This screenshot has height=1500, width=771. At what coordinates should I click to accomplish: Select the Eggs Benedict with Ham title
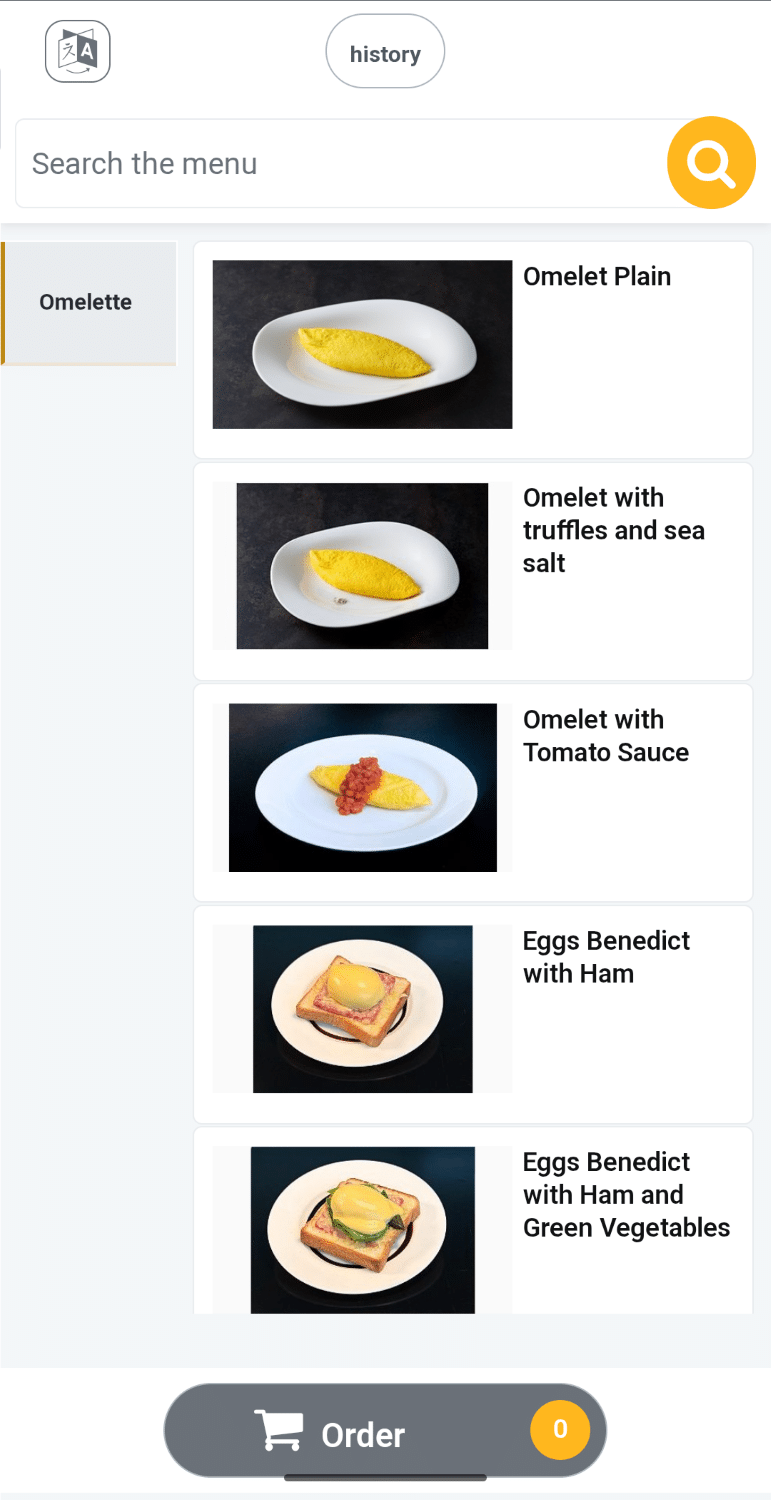606,957
